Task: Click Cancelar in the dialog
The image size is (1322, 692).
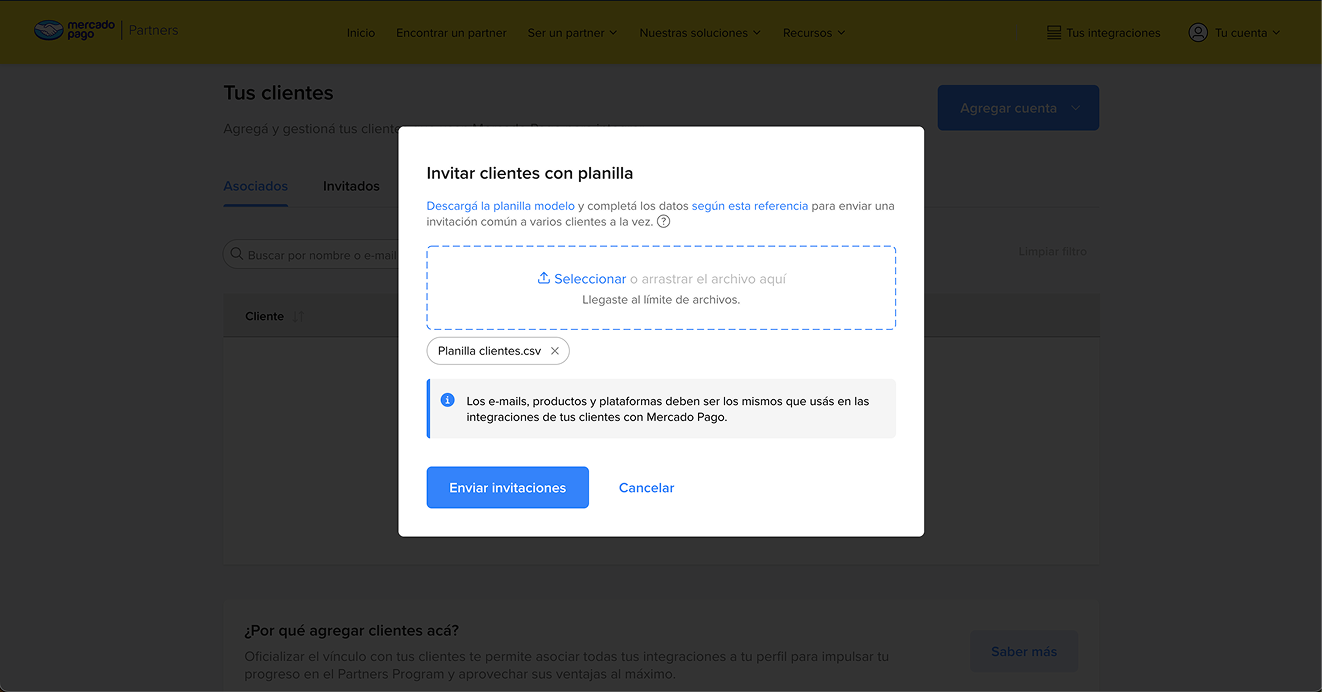Action: tap(647, 488)
